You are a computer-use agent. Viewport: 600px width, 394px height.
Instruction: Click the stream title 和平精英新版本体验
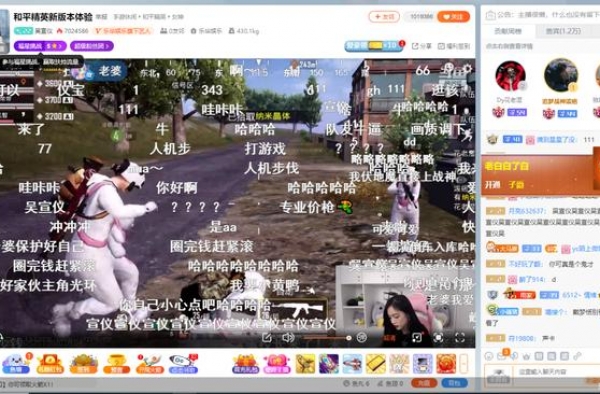pyautogui.click(x=53, y=17)
